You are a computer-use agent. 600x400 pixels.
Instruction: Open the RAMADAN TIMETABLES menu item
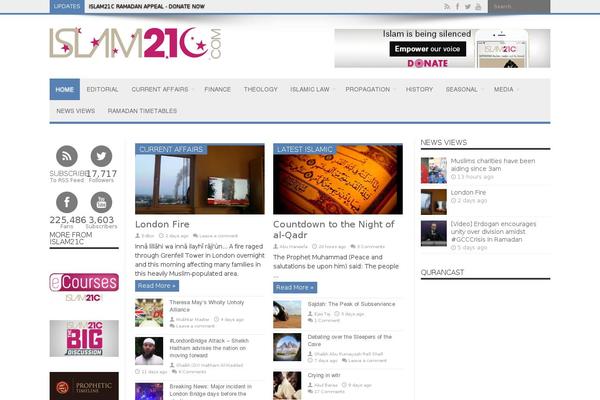142,111
